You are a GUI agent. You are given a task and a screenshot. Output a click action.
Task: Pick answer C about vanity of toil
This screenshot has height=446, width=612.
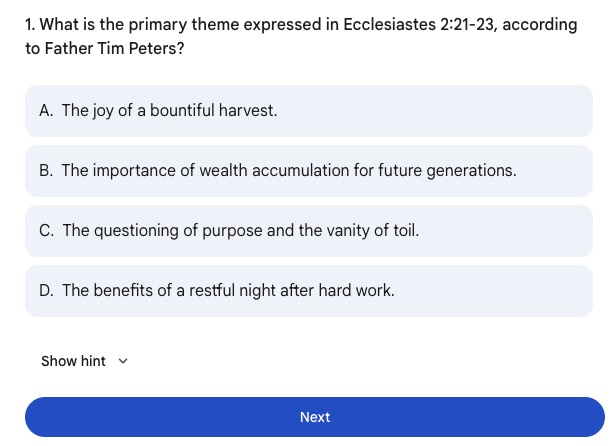(308, 231)
